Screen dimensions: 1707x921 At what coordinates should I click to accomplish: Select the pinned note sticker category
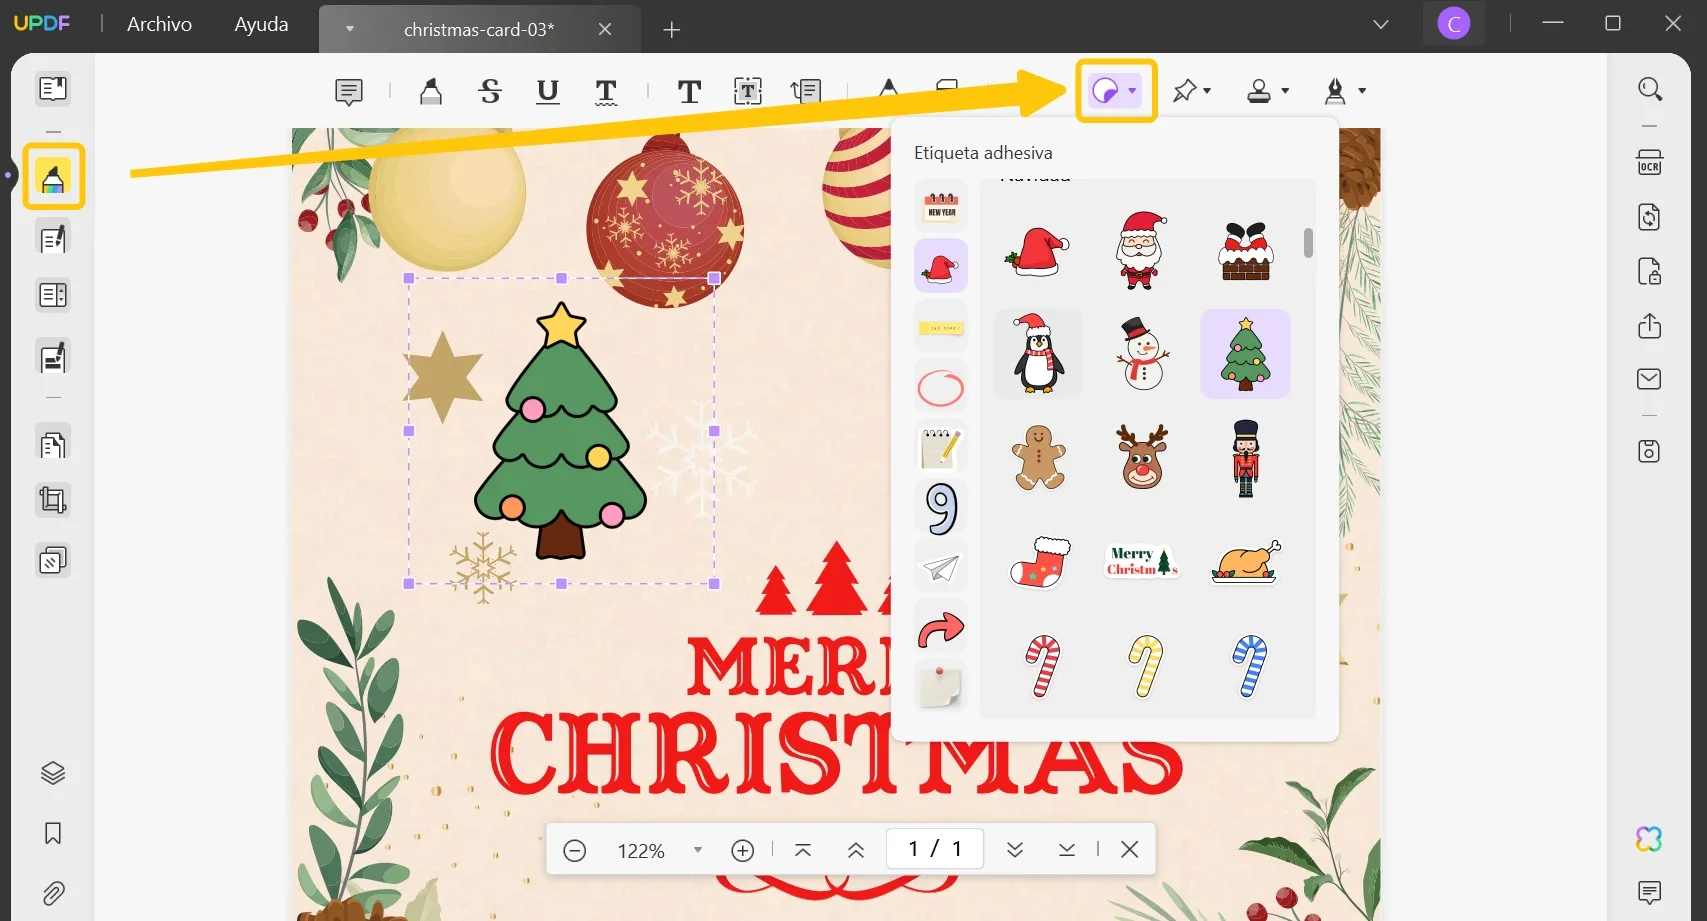[941, 687]
